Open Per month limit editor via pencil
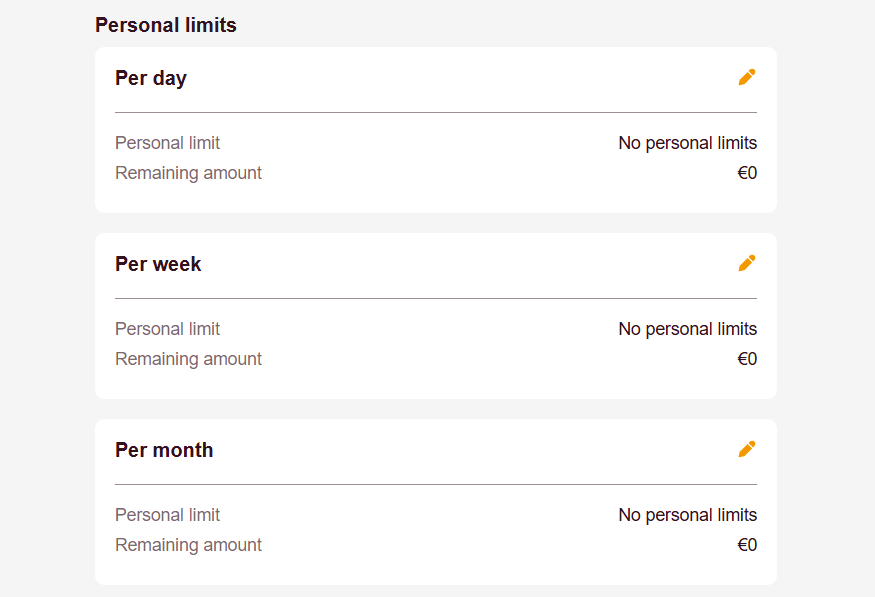Screen dimensions: 875x597 coord(747,449)
